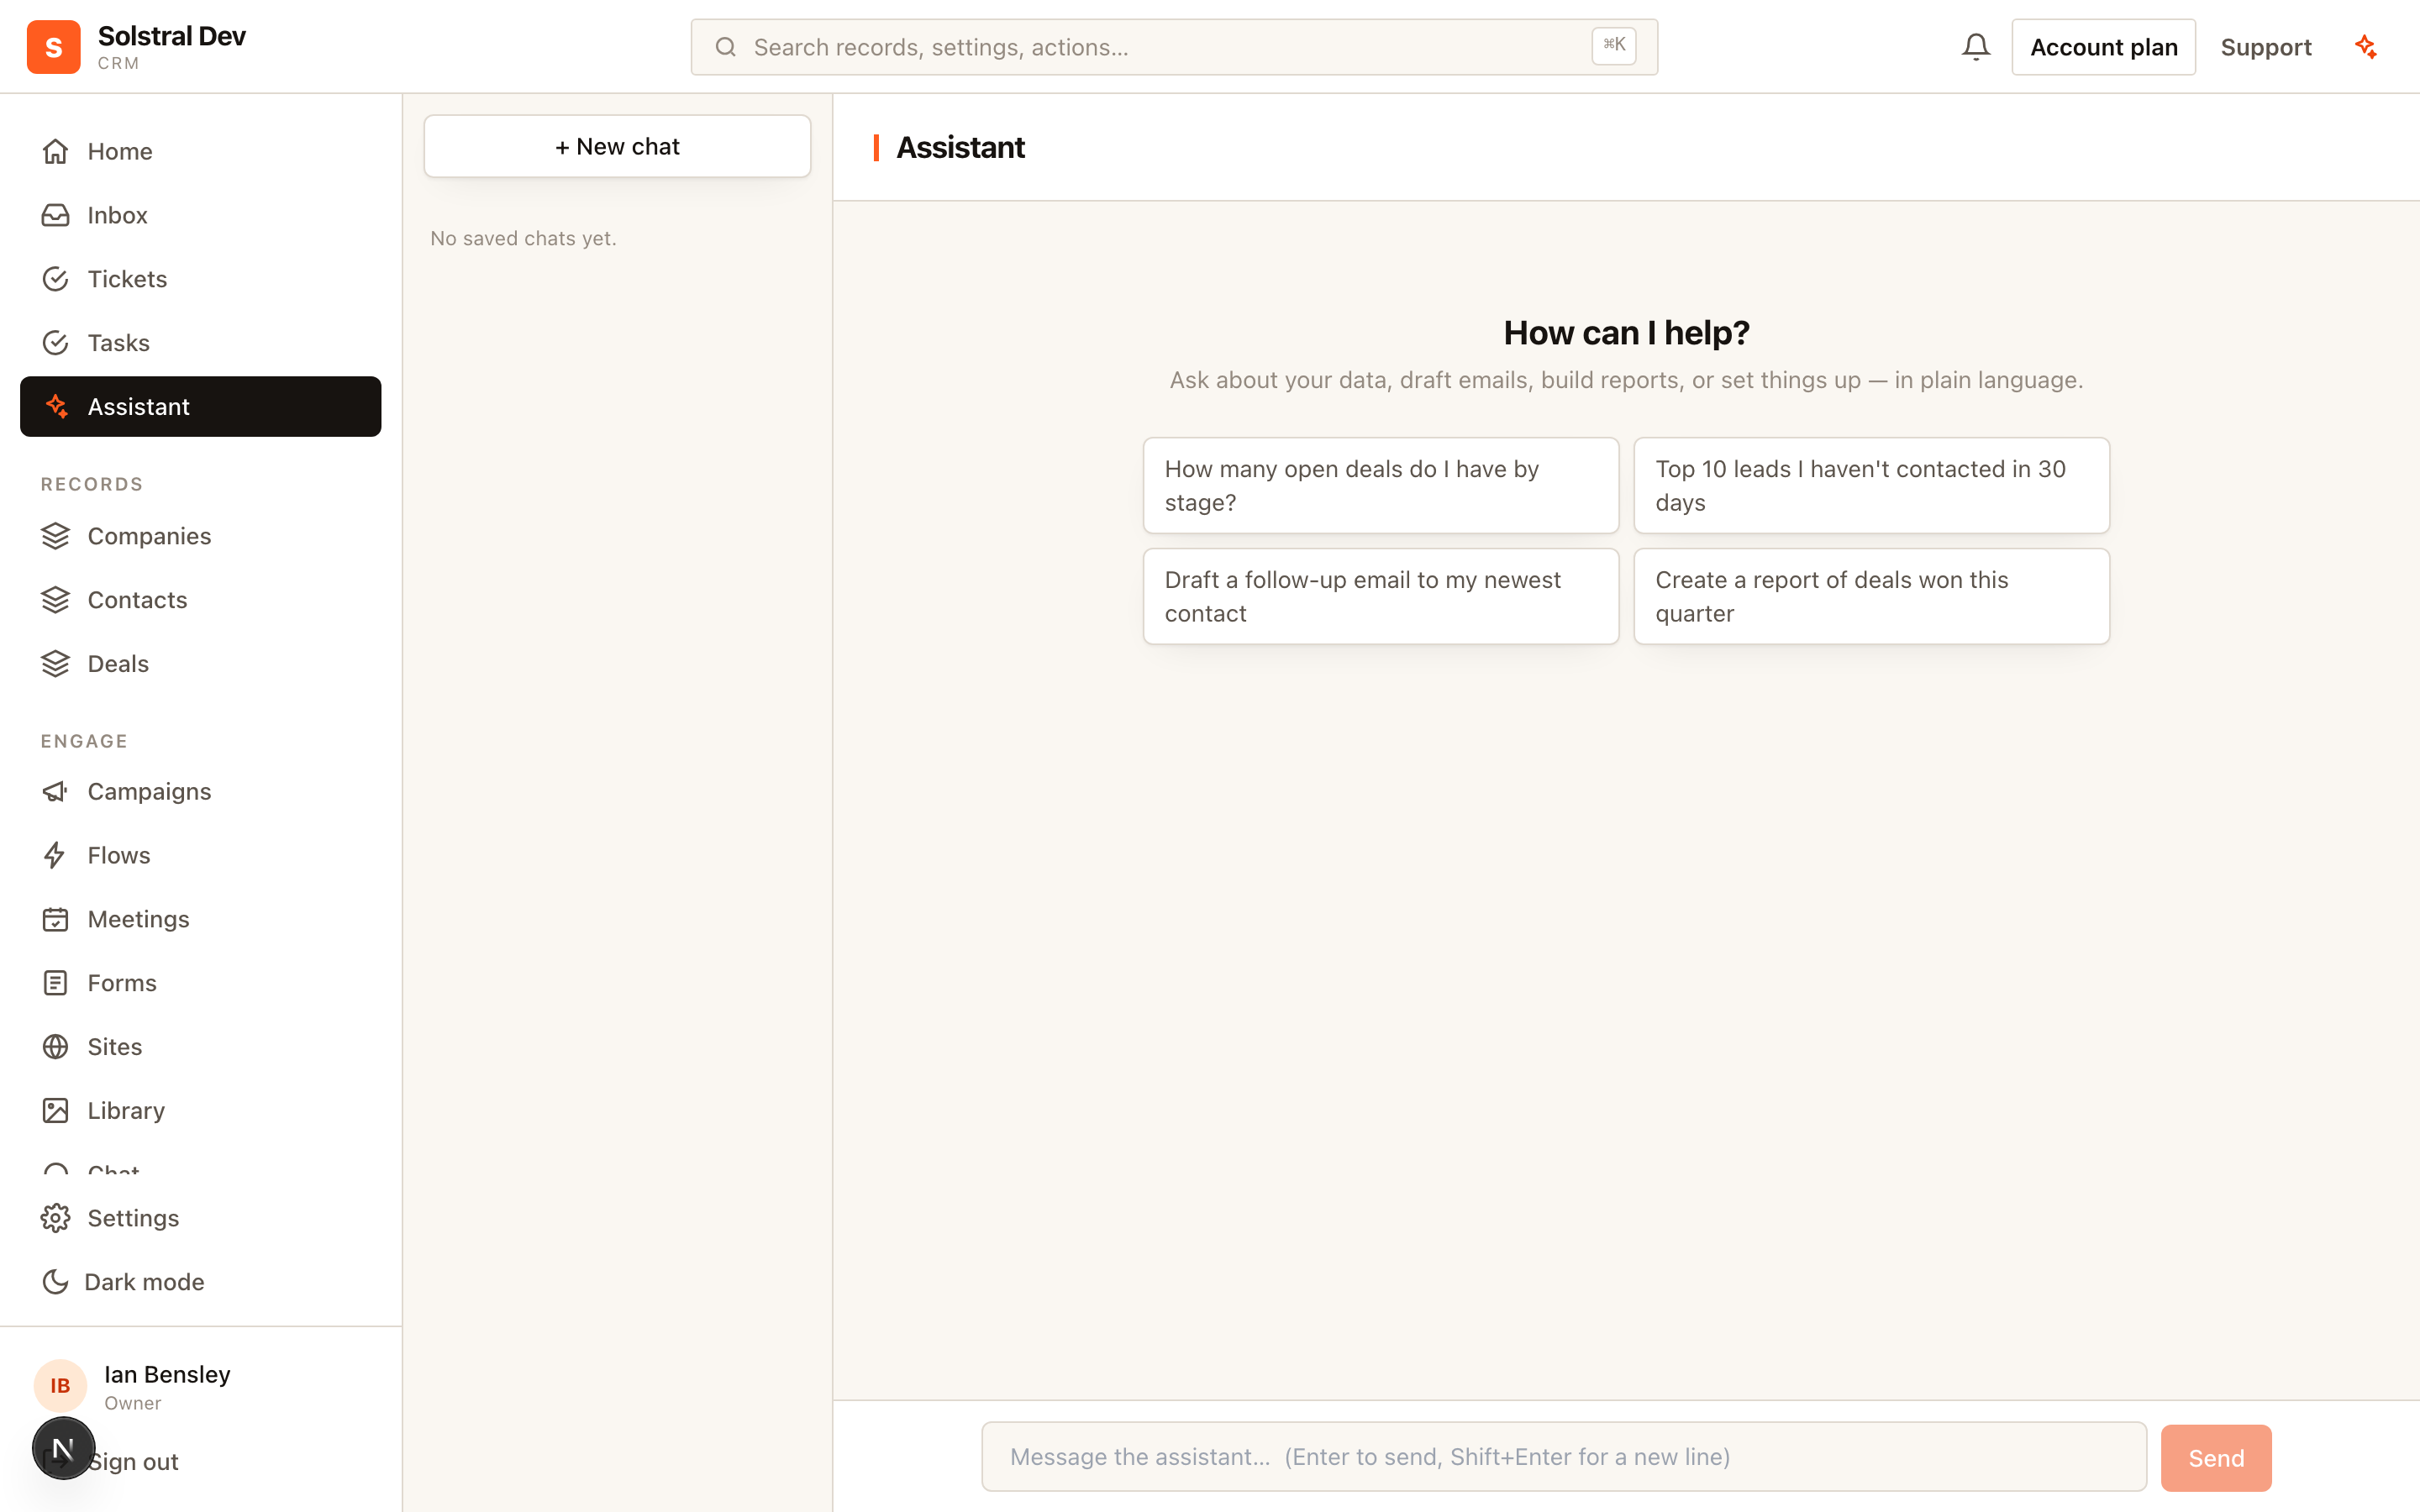This screenshot has width=2420, height=1512.
Task: Click the Meetings calendar icon
Action: (56, 919)
